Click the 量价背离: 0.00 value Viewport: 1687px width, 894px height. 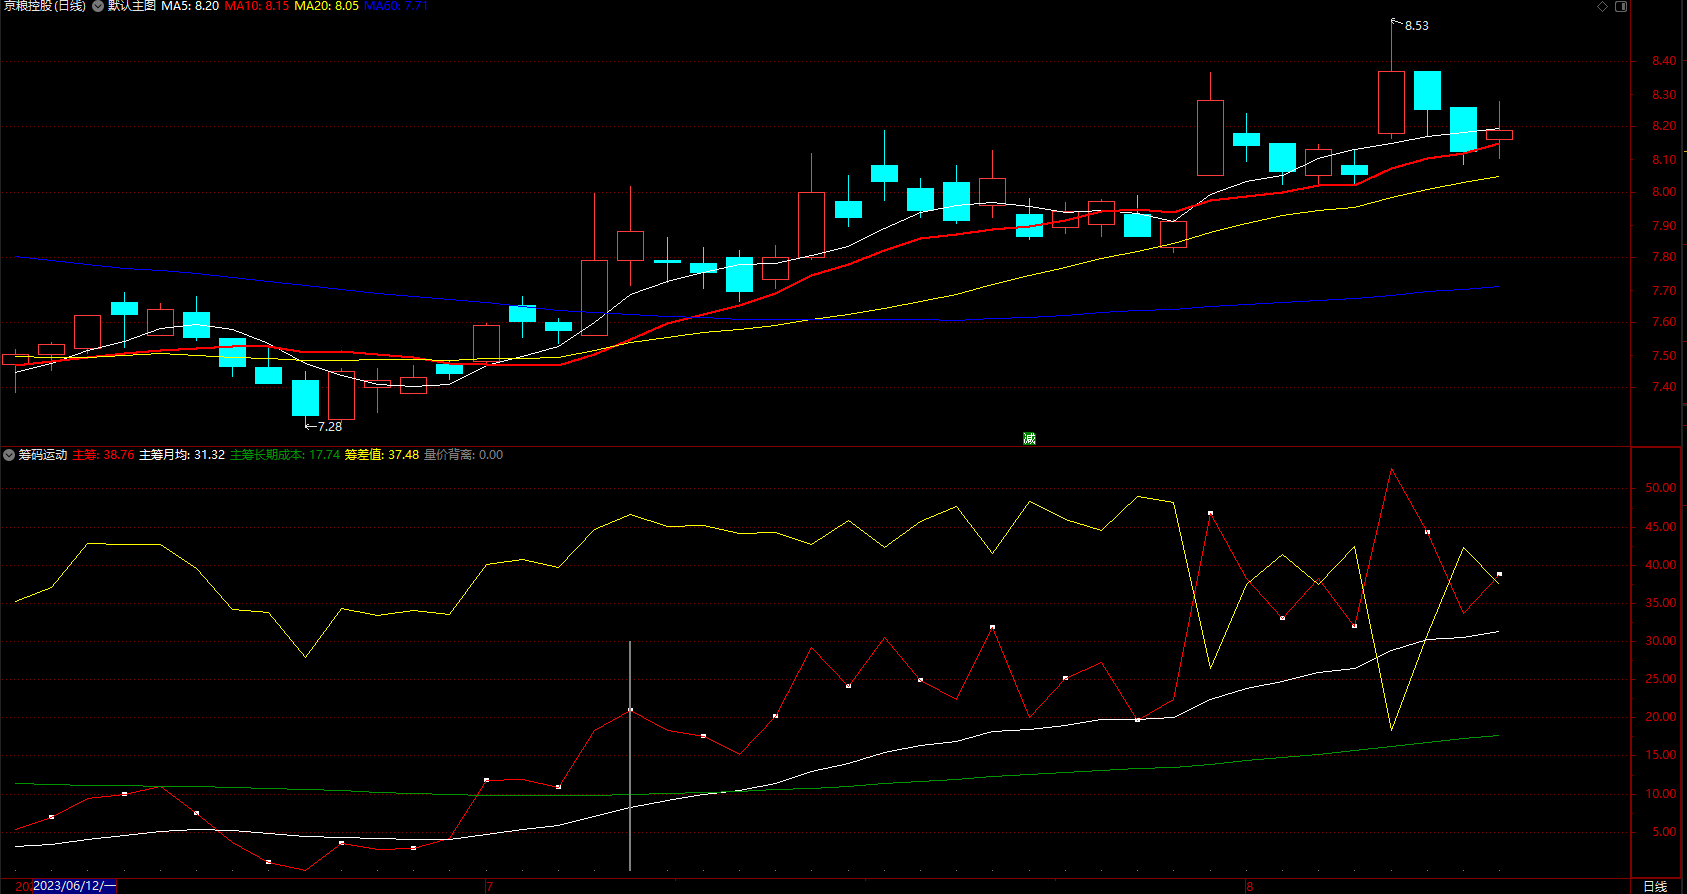464,455
